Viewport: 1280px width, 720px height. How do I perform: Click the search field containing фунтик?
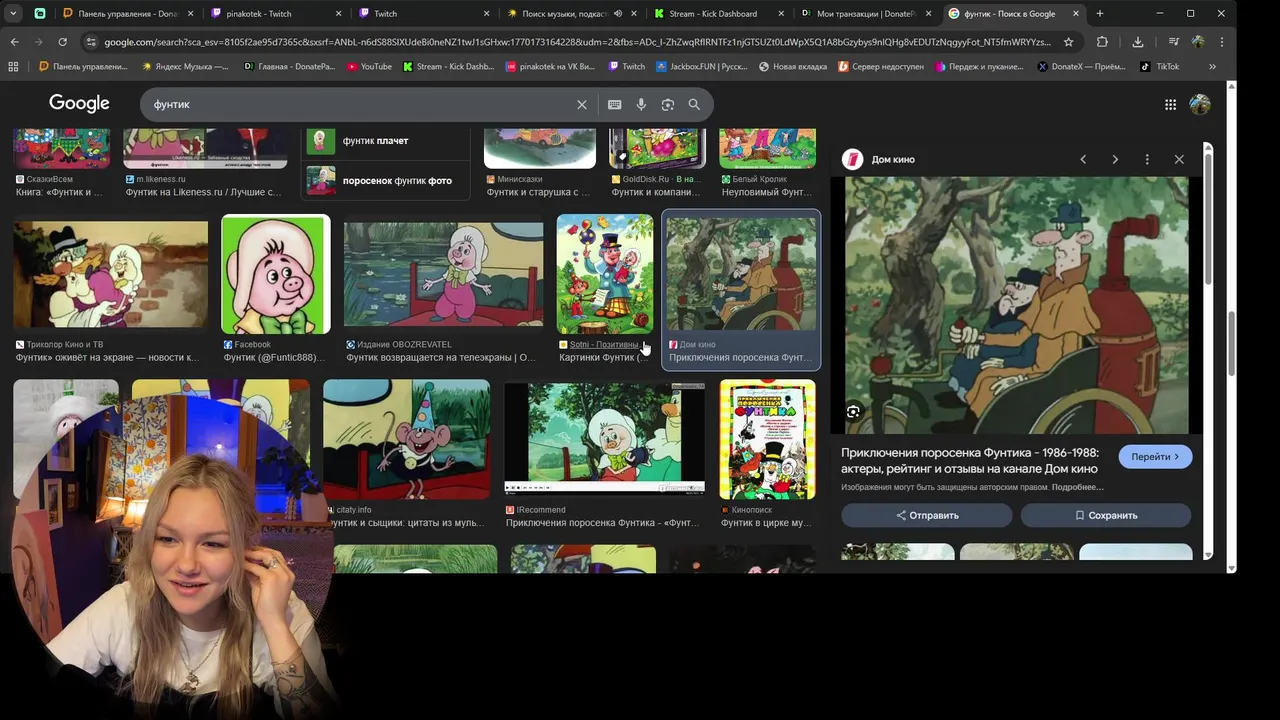[x=360, y=104]
